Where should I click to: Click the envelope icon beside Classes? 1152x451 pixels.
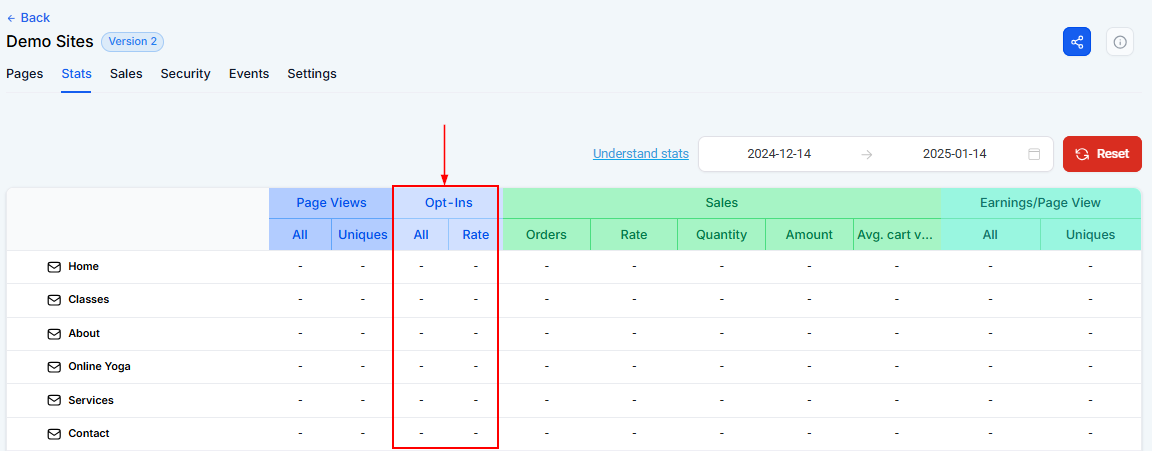[x=54, y=300]
